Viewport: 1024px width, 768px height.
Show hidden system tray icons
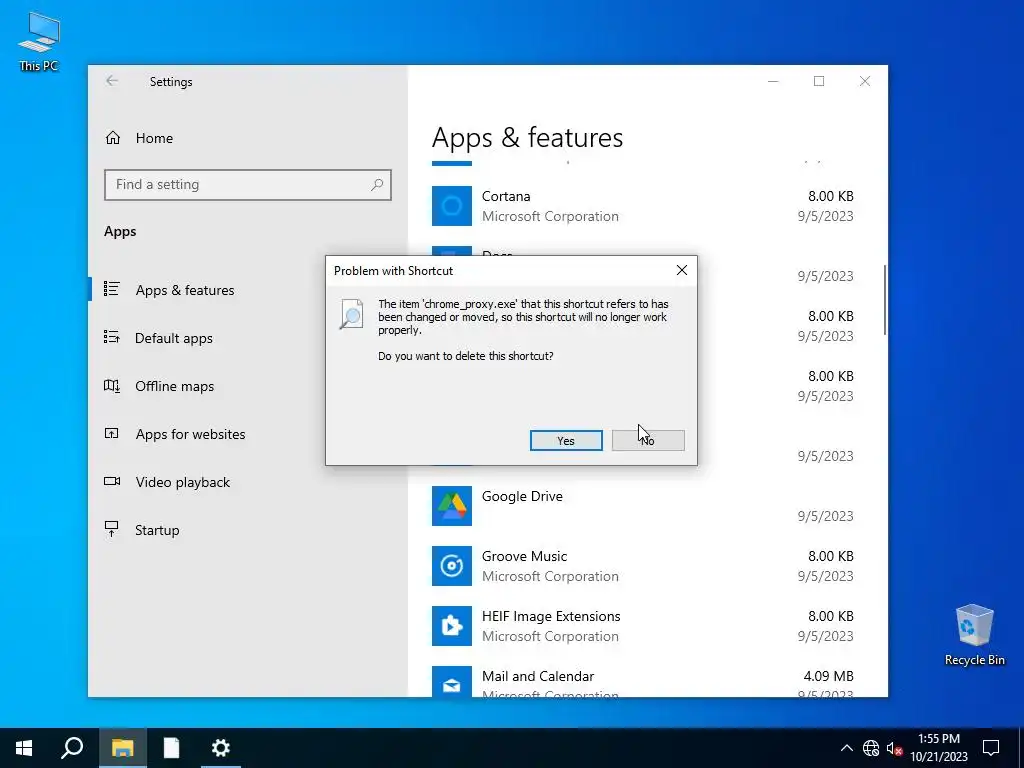click(x=846, y=748)
